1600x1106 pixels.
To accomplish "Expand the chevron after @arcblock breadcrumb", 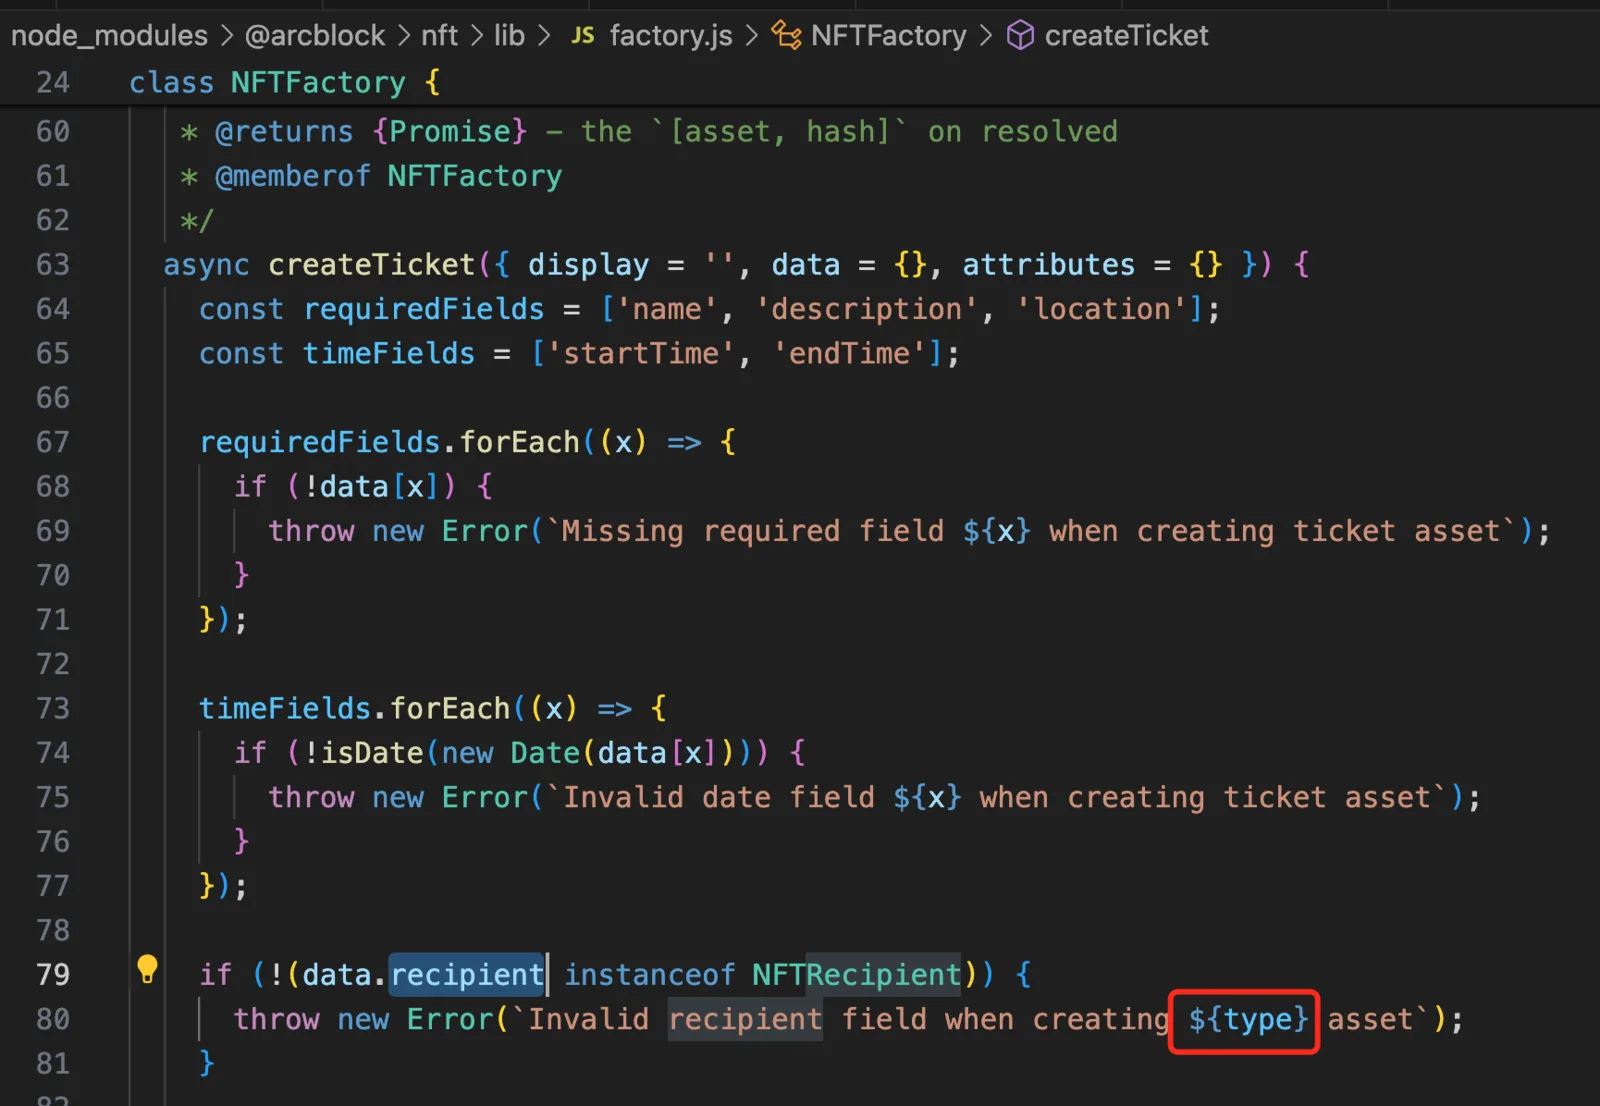I will 403,36.
